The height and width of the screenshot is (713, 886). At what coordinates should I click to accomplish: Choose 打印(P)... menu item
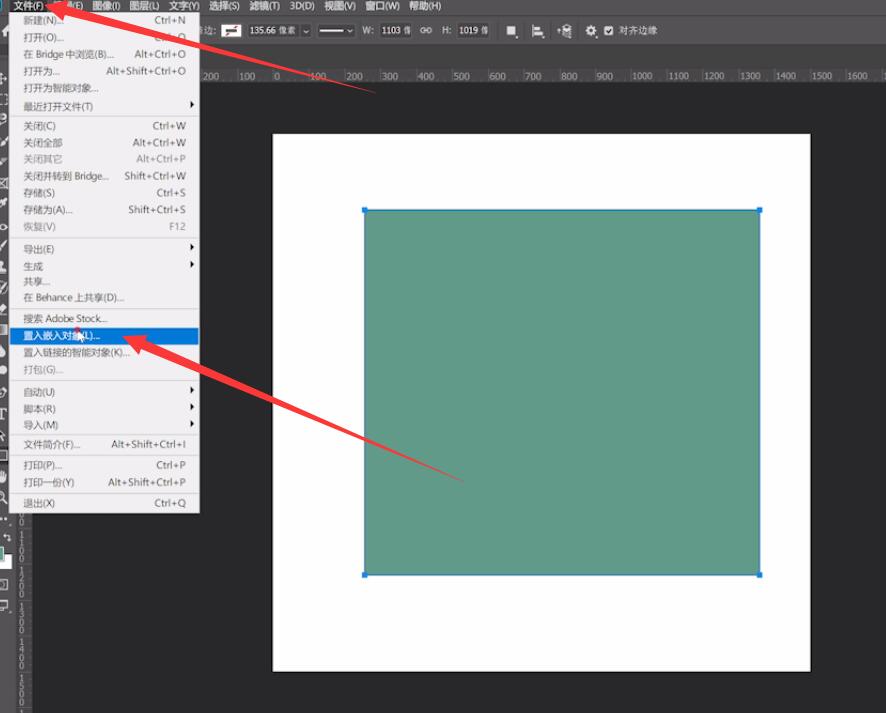tap(105, 465)
